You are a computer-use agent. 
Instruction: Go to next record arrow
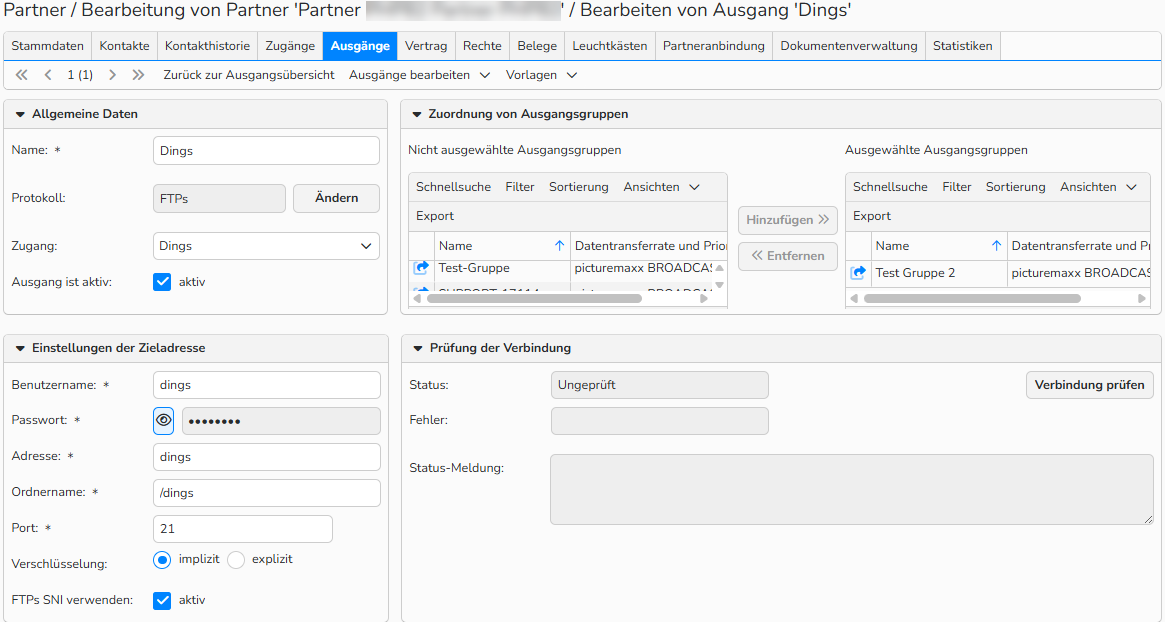(112, 75)
